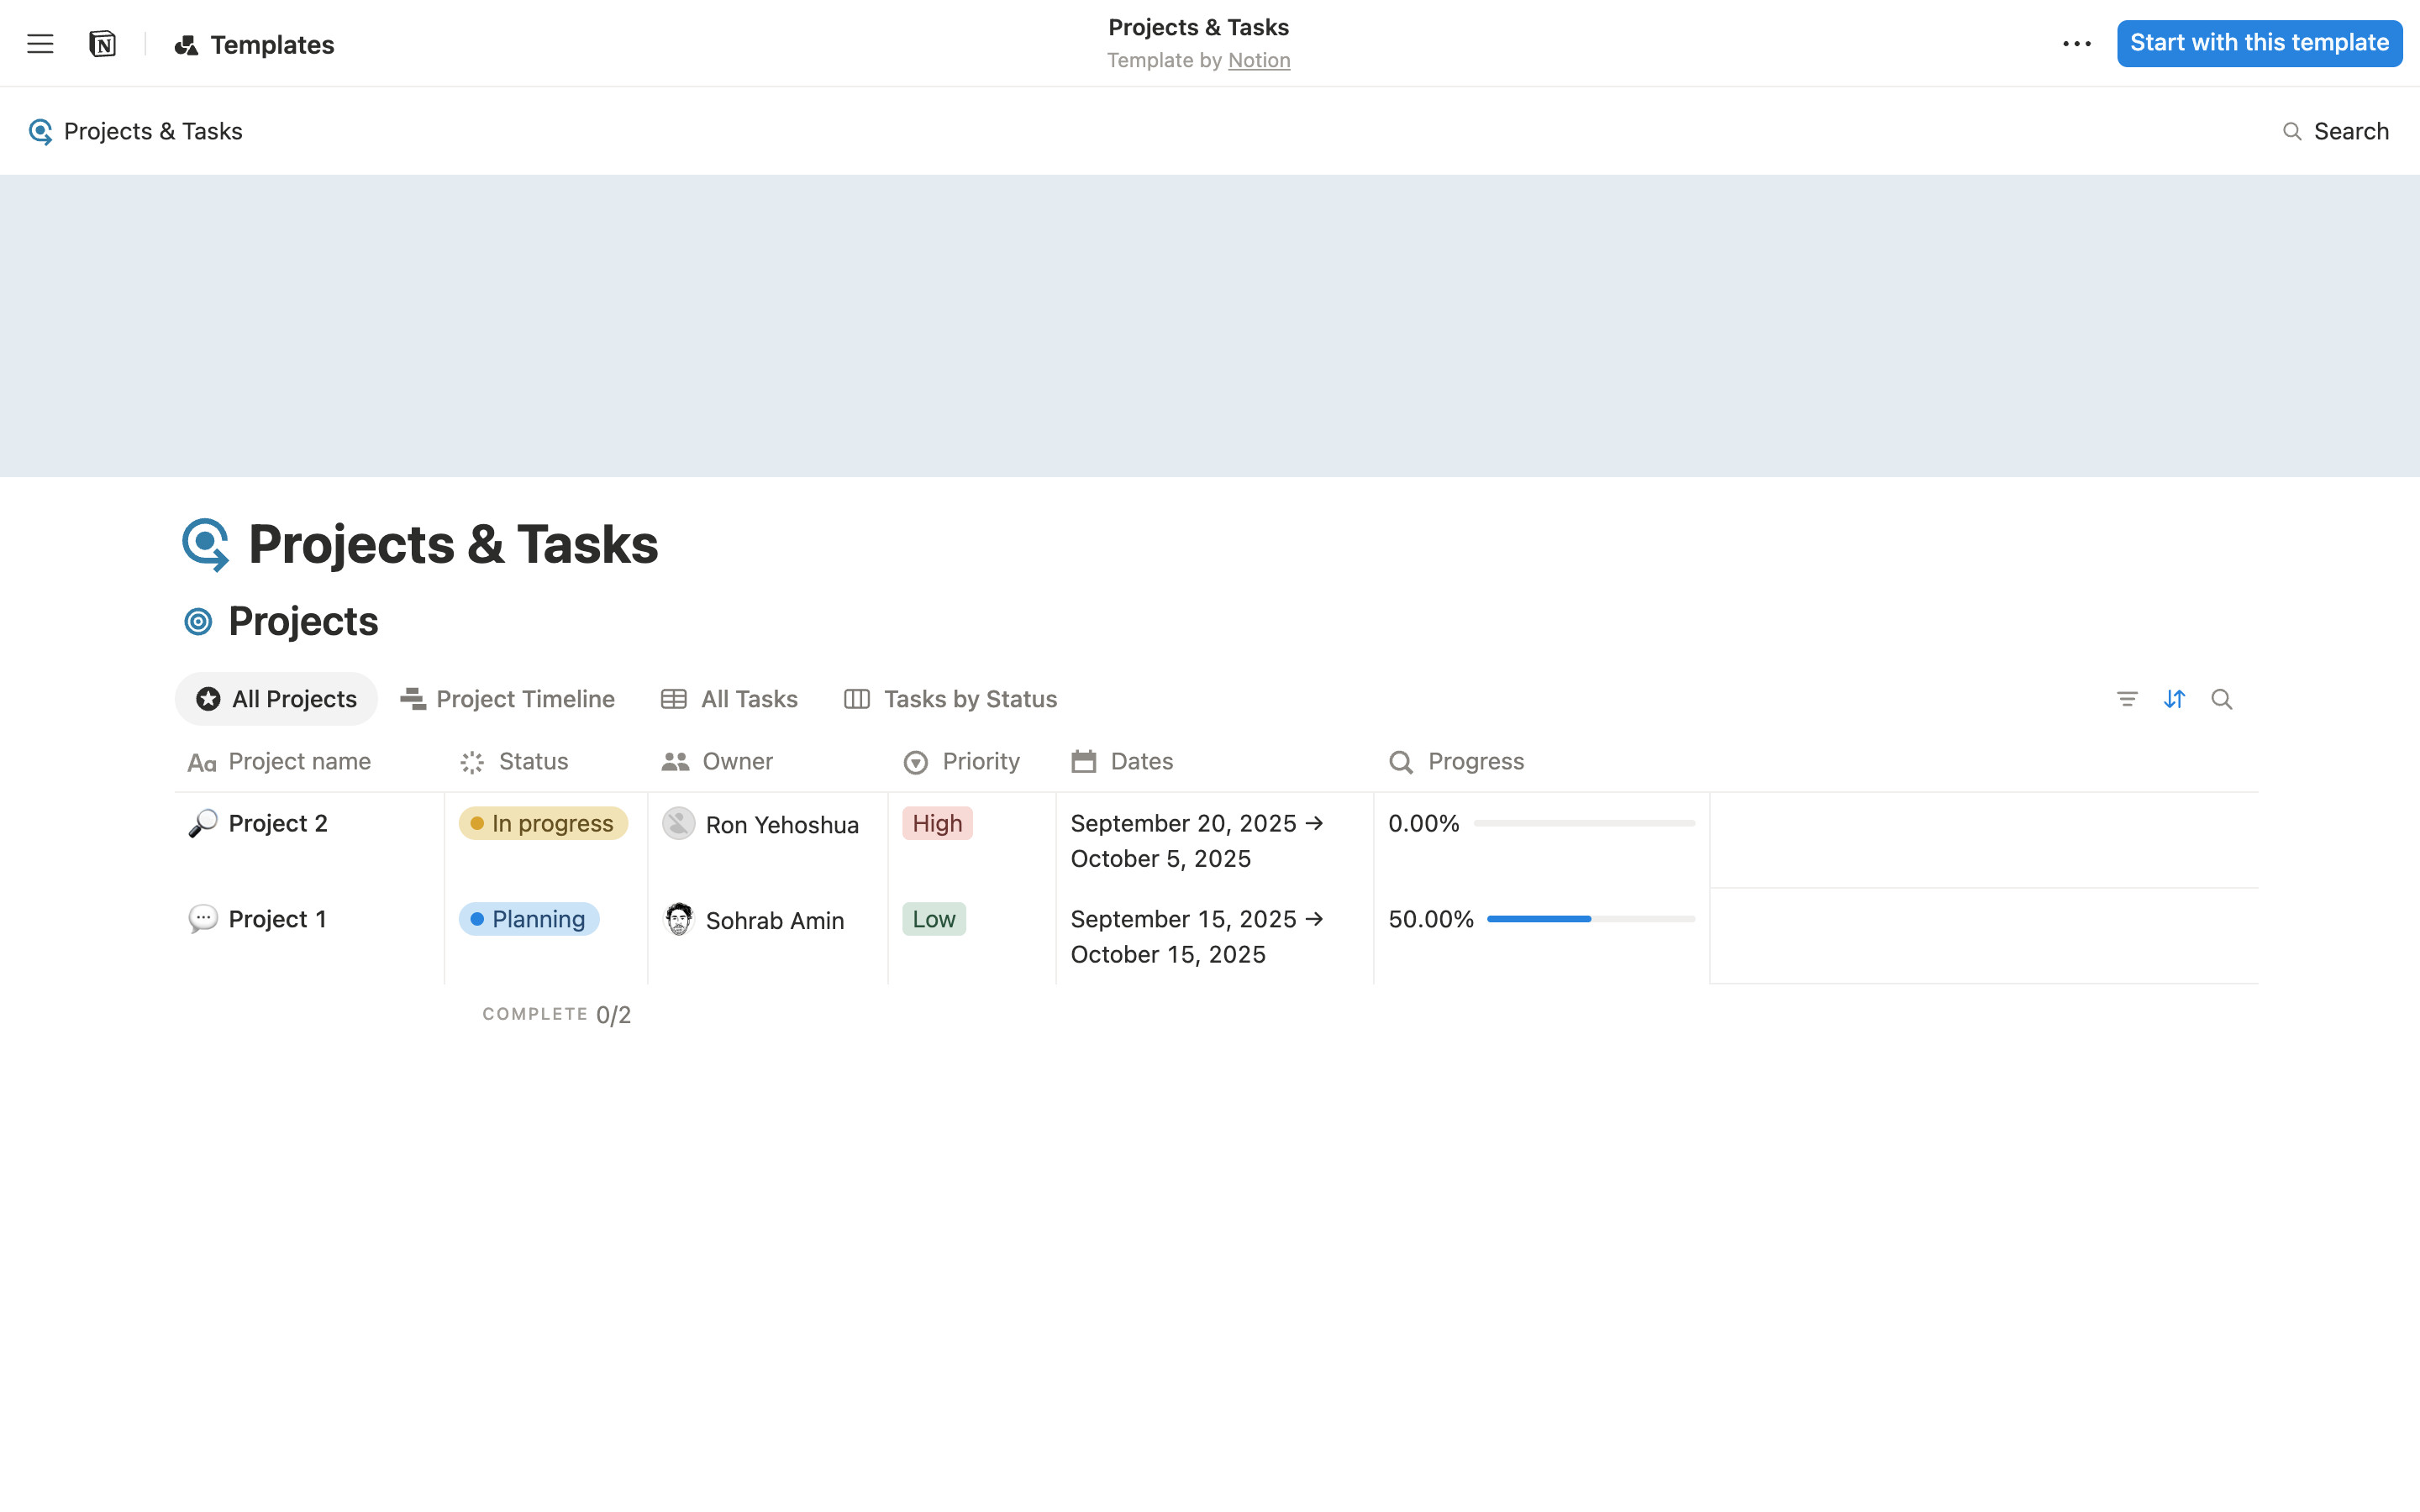Screen dimensions: 2420x1512
Task: Click the All Projects star icon
Action: pyautogui.click(x=208, y=699)
